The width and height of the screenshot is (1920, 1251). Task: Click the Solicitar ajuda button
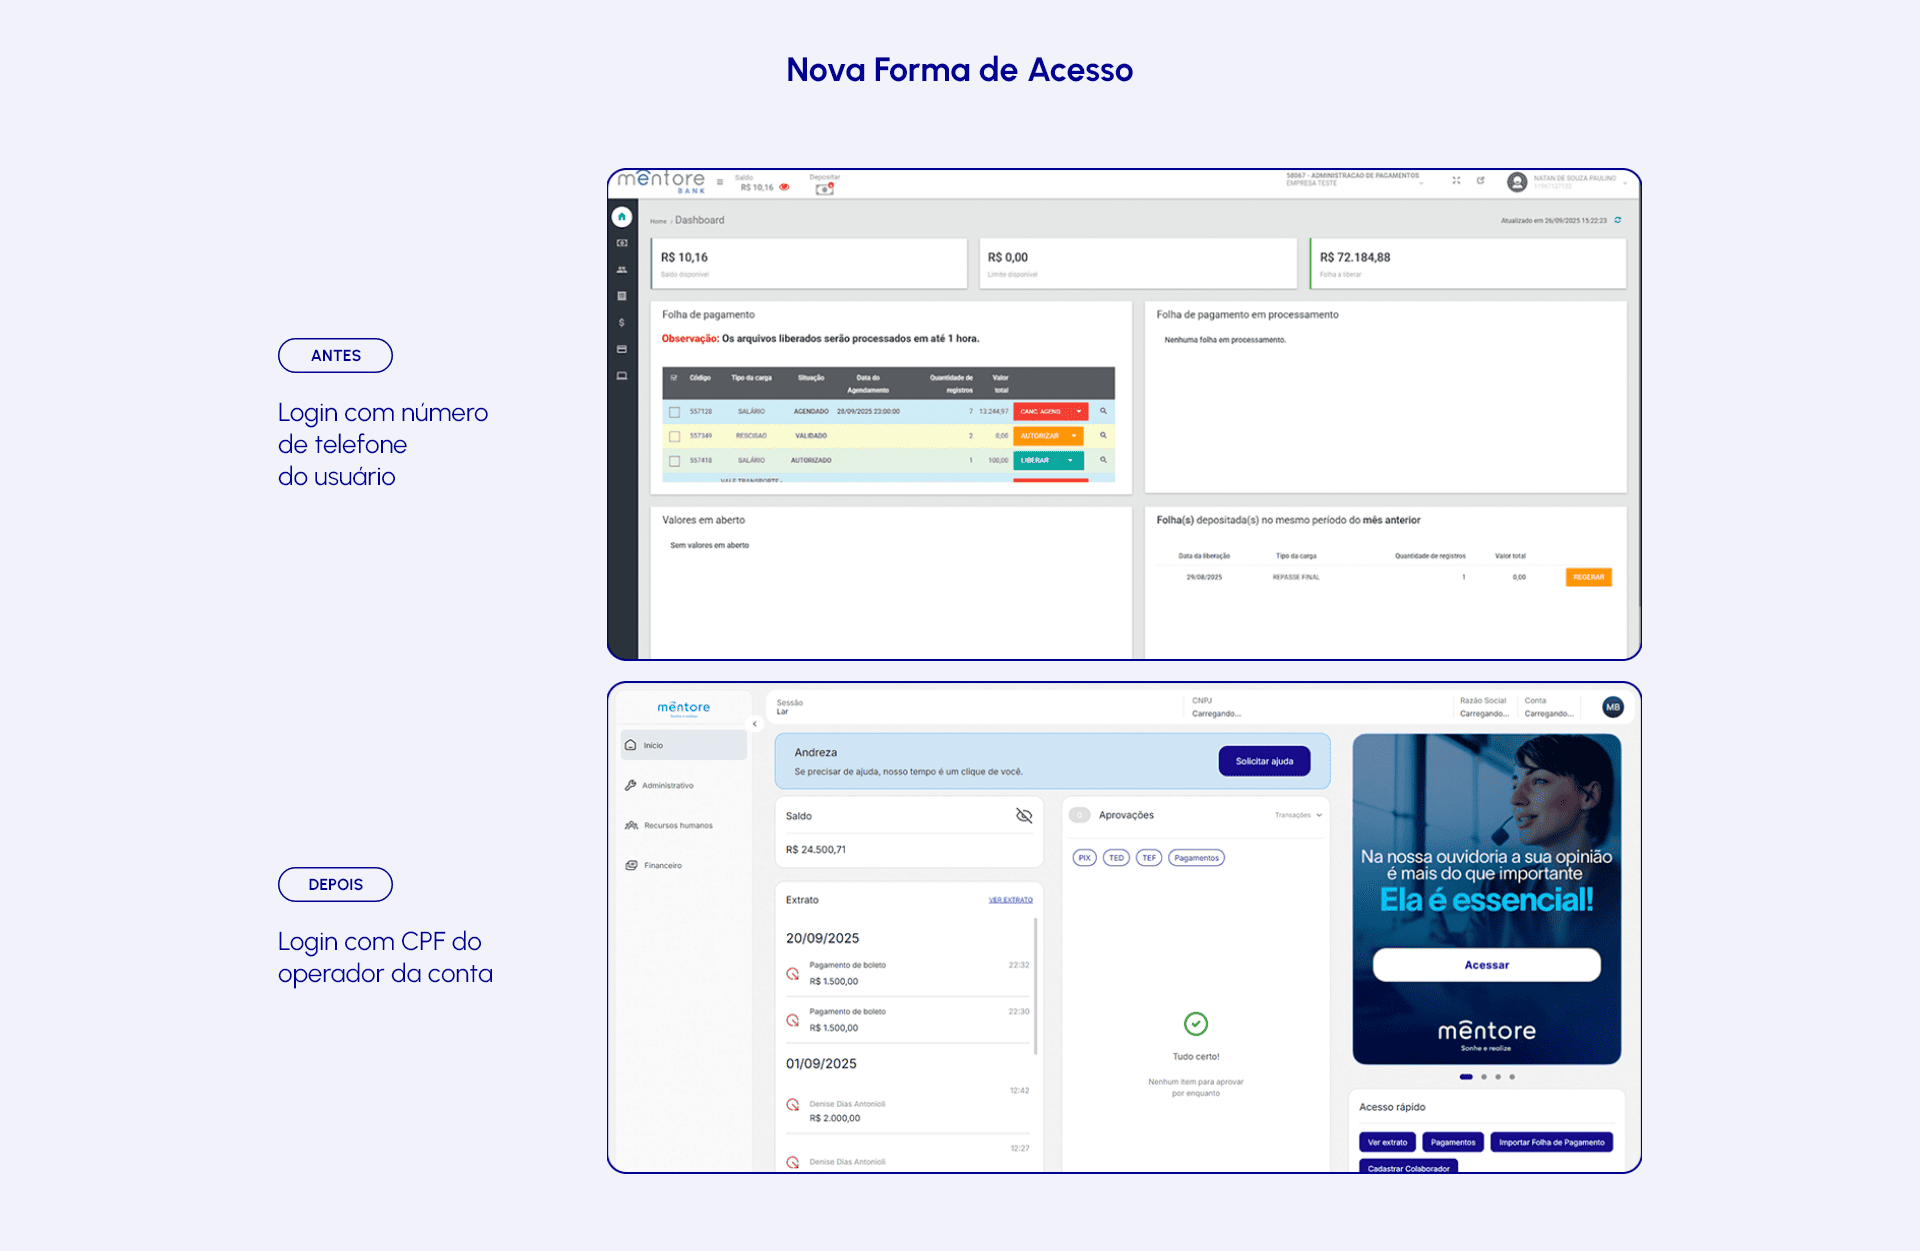[1264, 761]
